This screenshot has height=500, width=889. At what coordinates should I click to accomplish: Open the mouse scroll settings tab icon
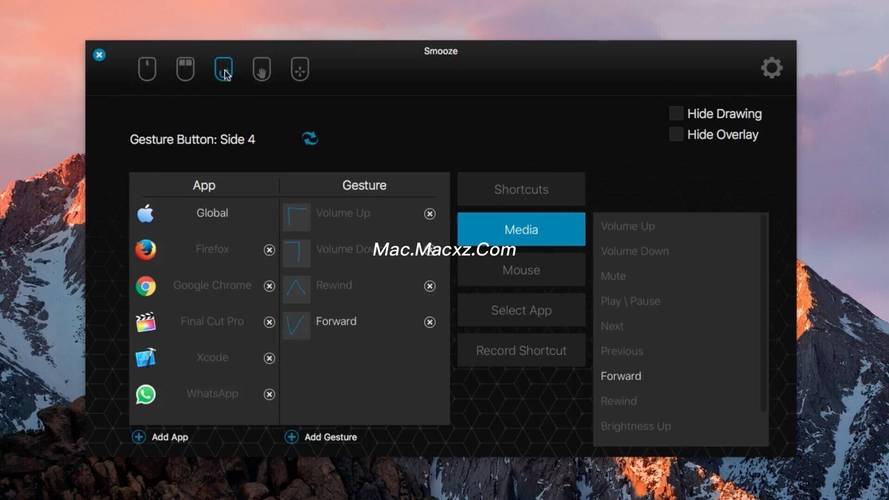(147, 69)
